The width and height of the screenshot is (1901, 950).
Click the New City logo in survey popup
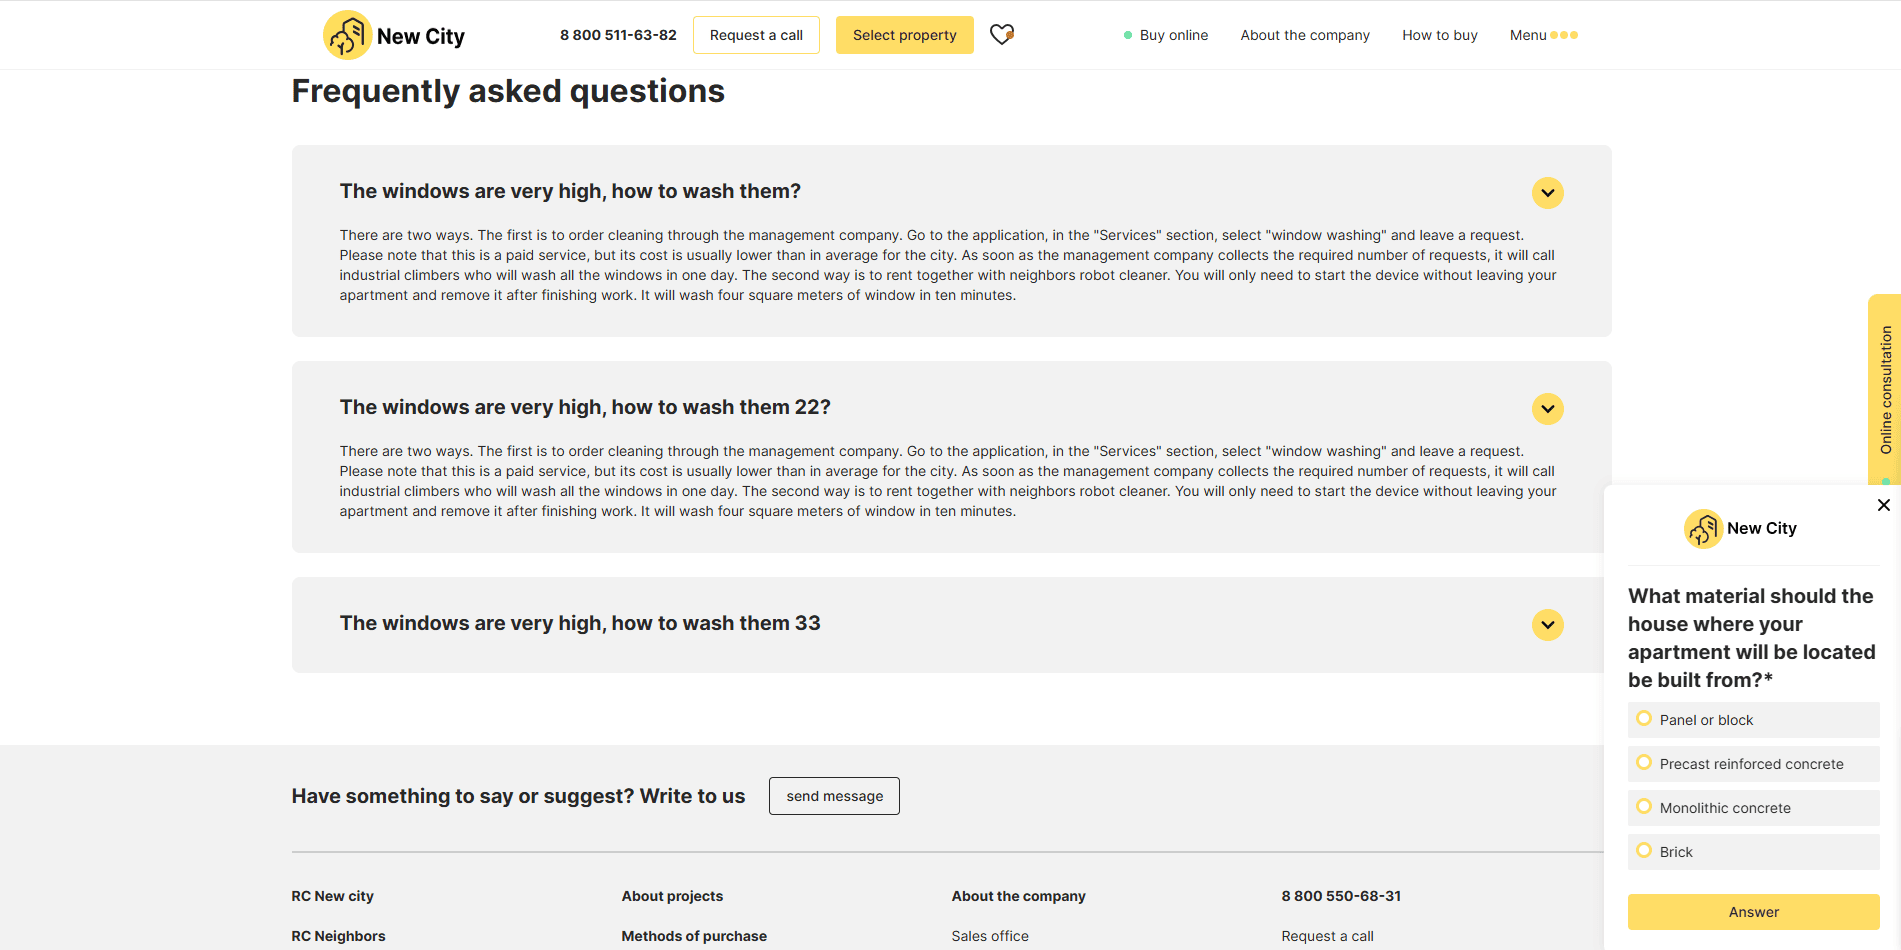click(x=1740, y=528)
